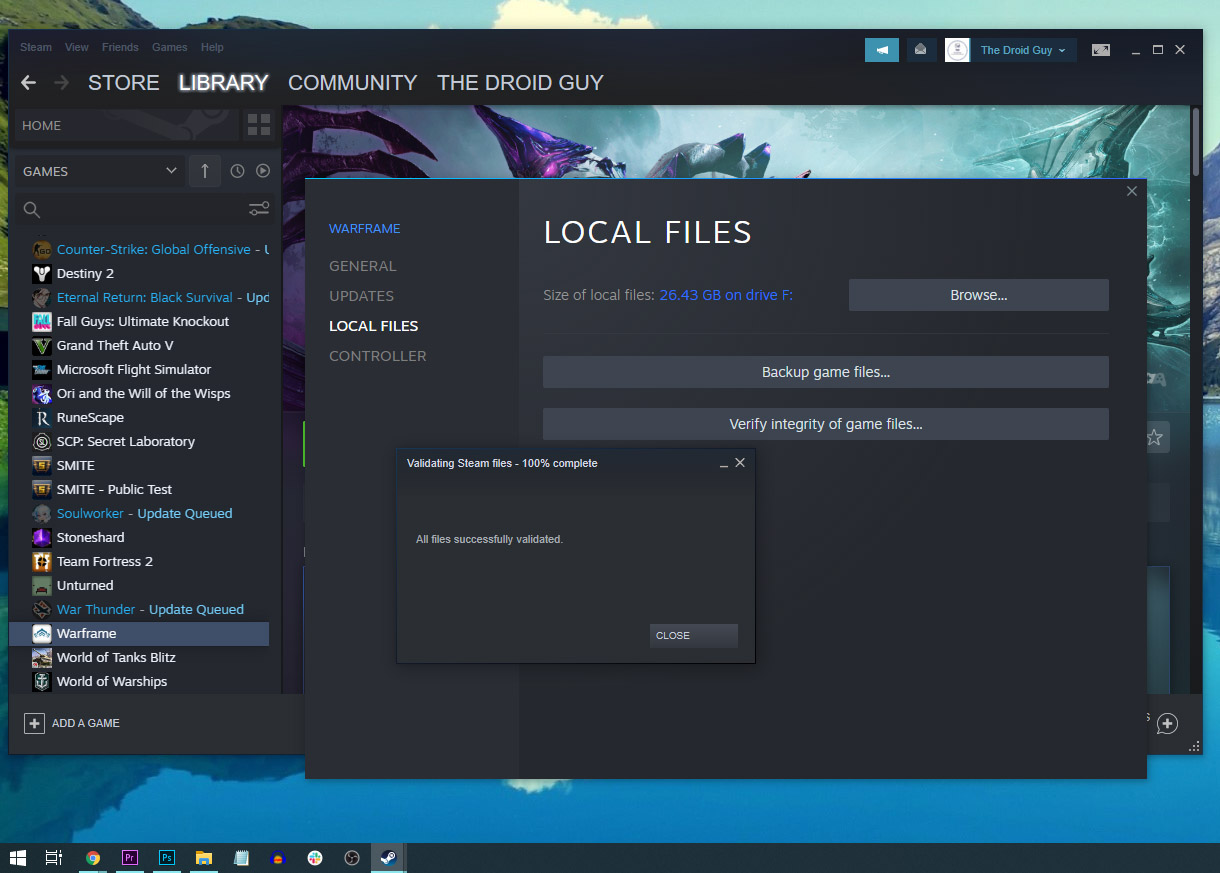
Task: Open Windows Start menu
Action: coord(17,858)
